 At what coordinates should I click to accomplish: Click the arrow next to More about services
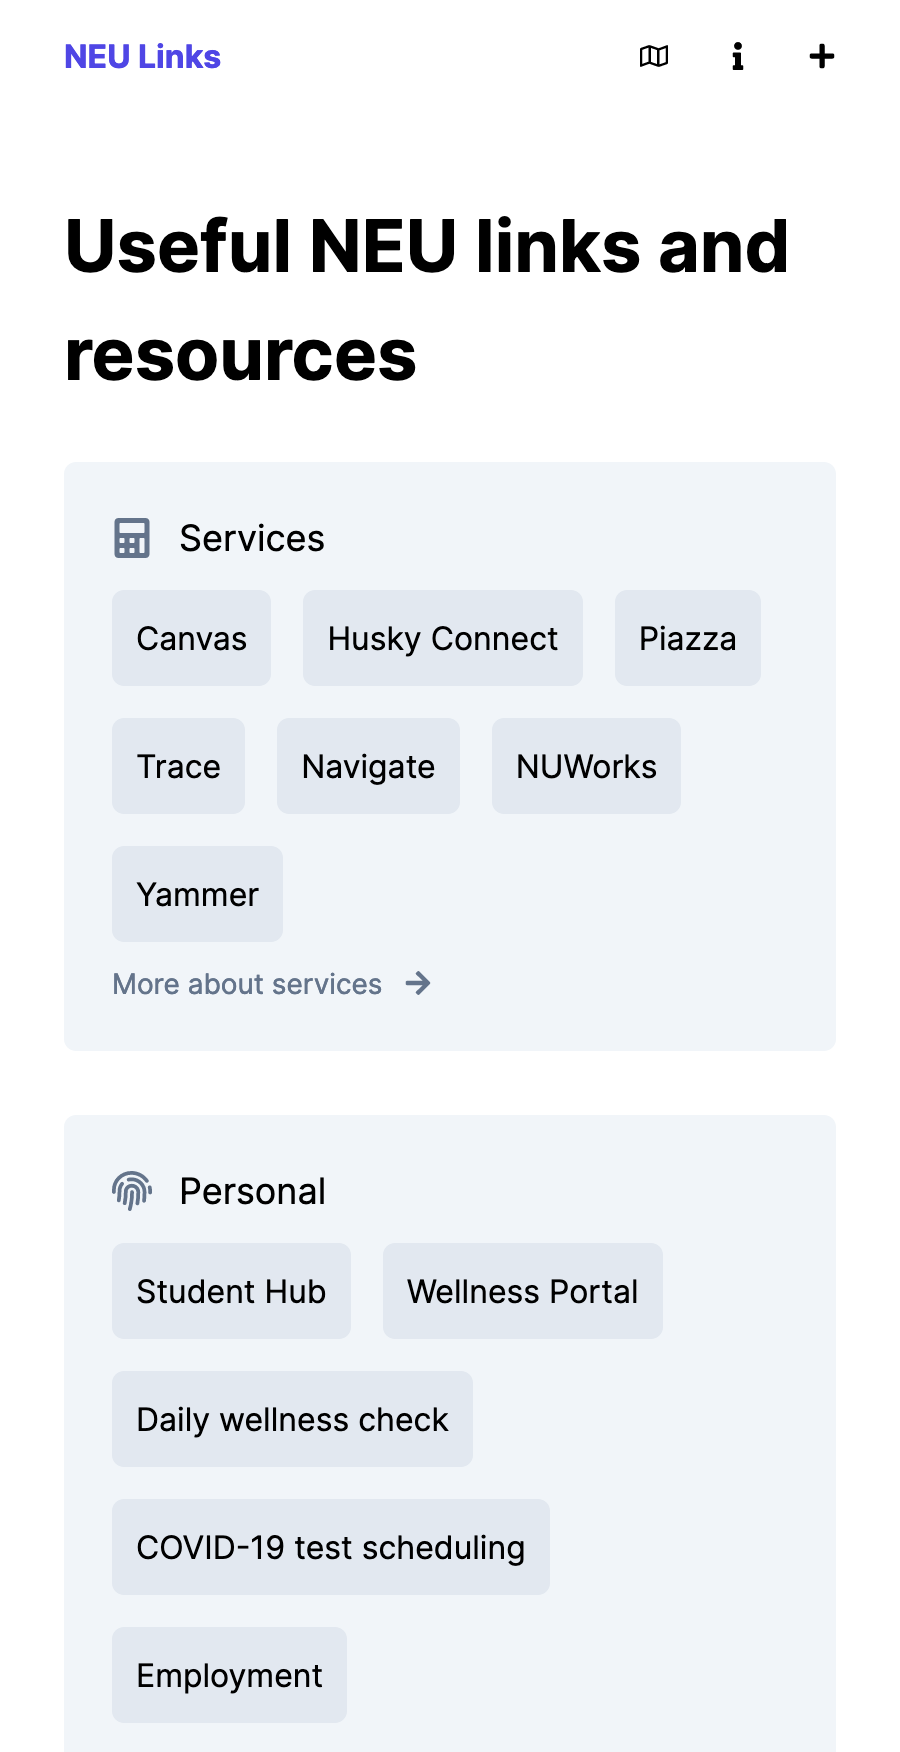click(418, 984)
